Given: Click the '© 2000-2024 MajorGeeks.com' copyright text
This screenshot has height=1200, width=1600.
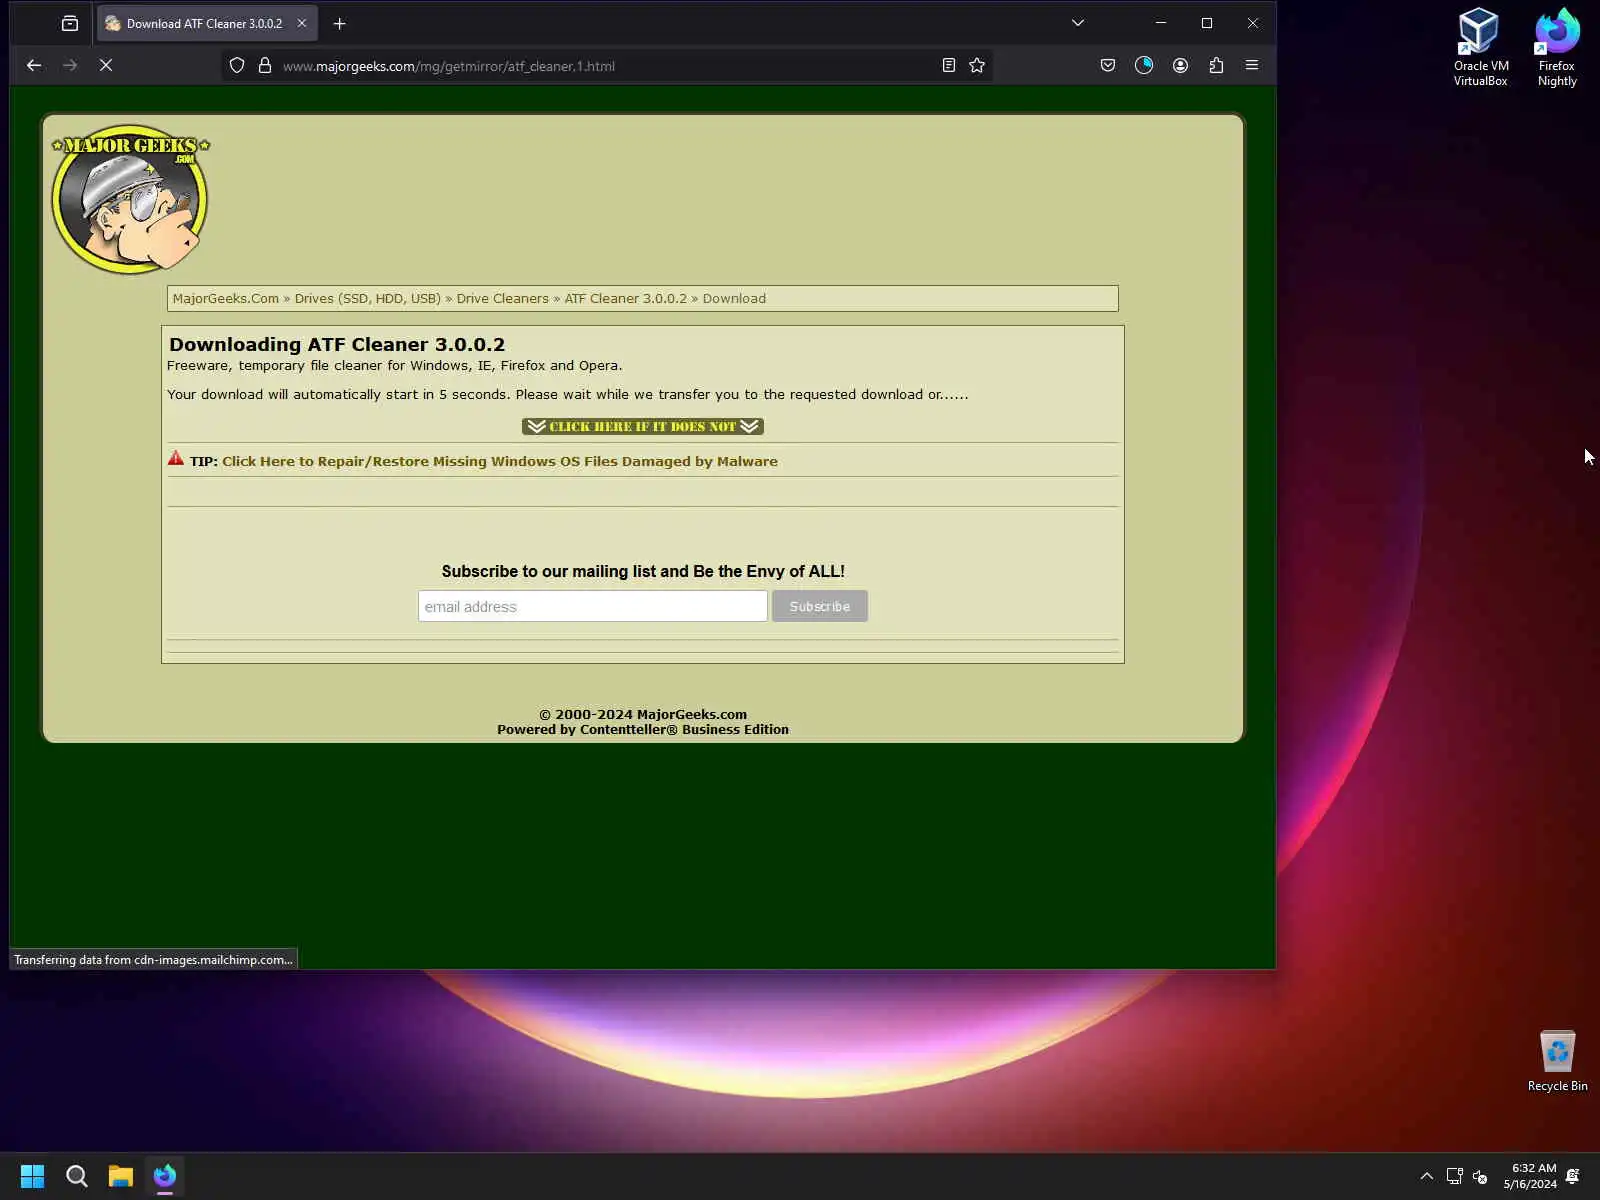Looking at the screenshot, I should [643, 714].
